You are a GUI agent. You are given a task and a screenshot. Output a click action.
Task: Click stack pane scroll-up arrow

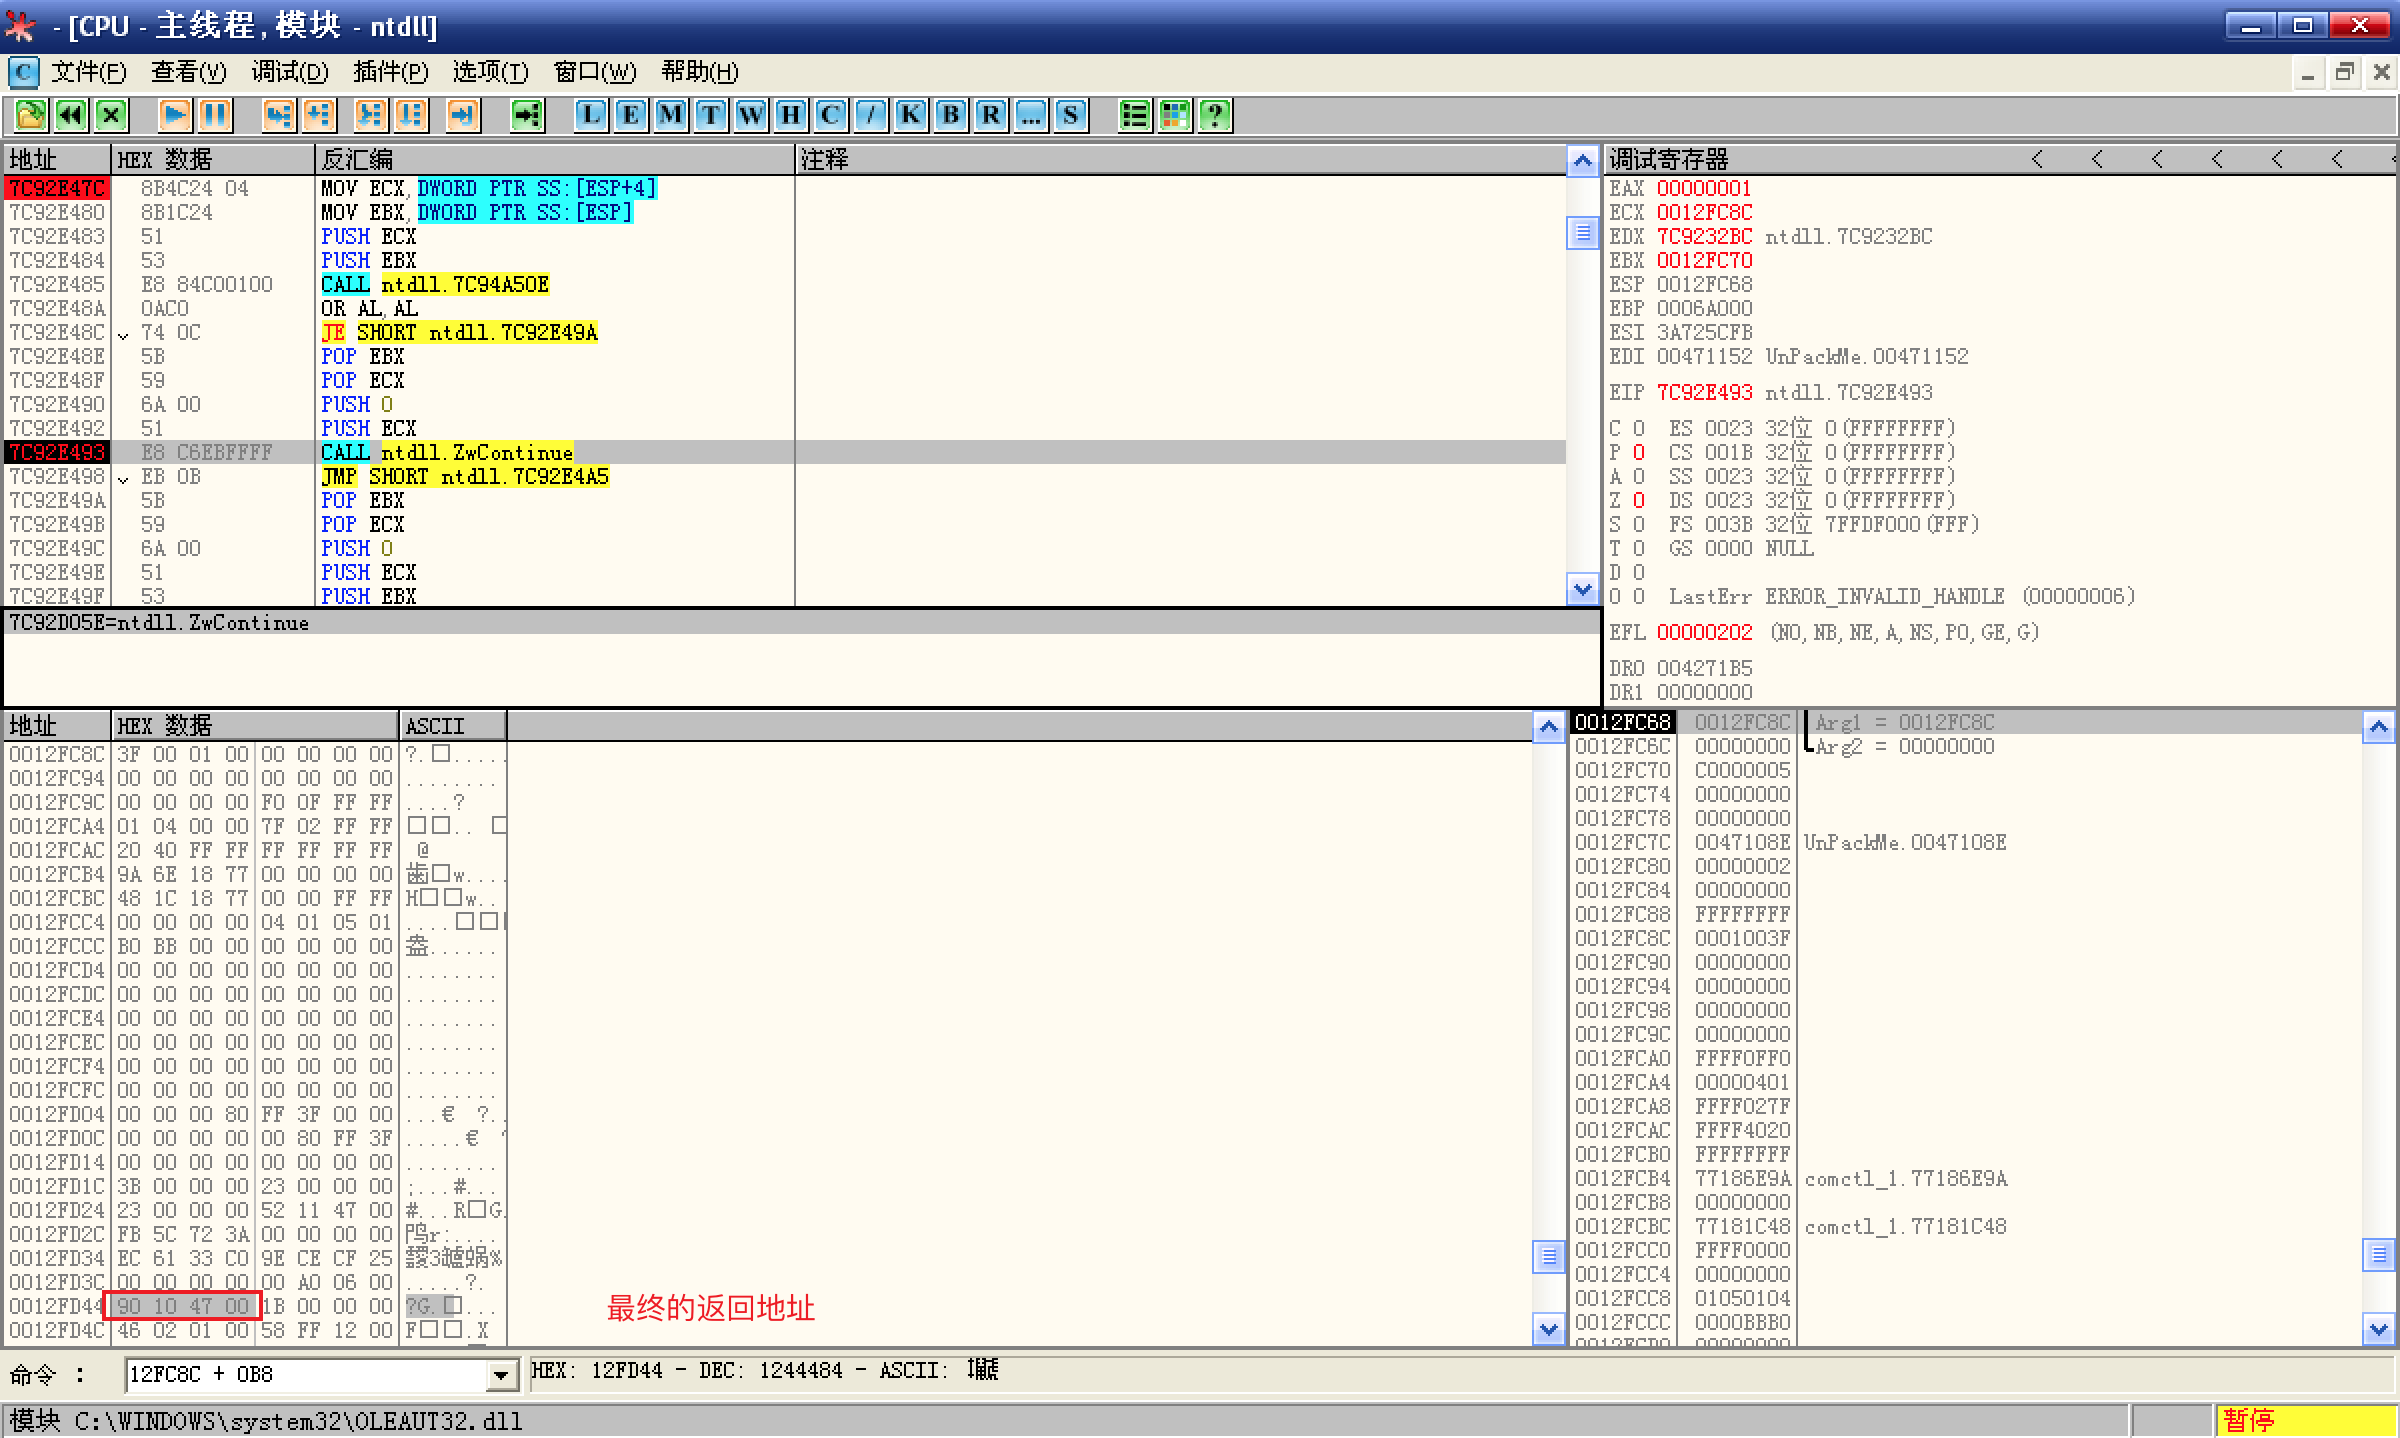pyautogui.click(x=2378, y=727)
